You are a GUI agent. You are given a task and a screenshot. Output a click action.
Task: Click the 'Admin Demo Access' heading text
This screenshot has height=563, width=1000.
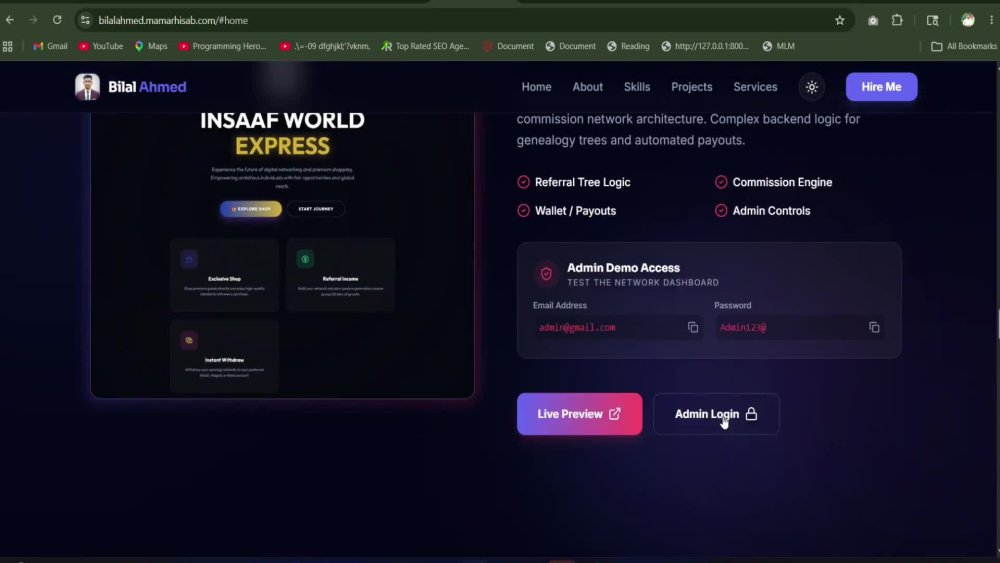tap(623, 268)
